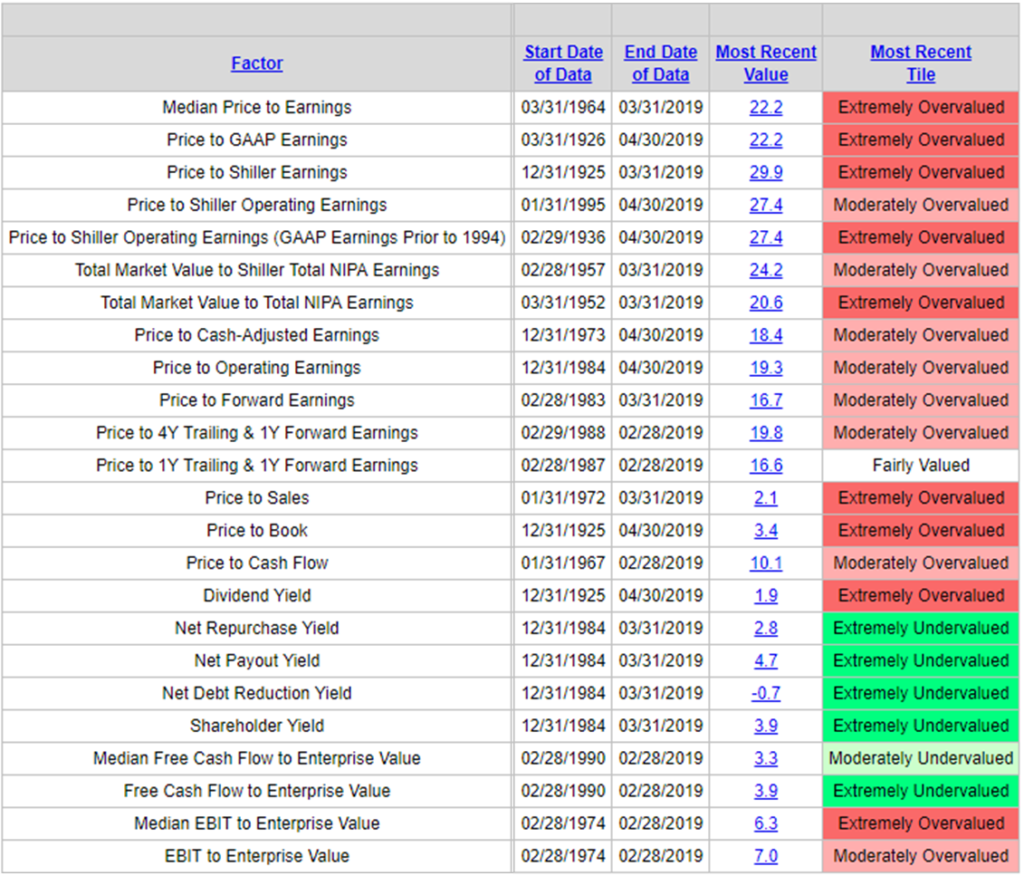Open the -0.7 Net Debt Reduction Yield value
This screenshot has width=1024, height=876.
coord(766,693)
